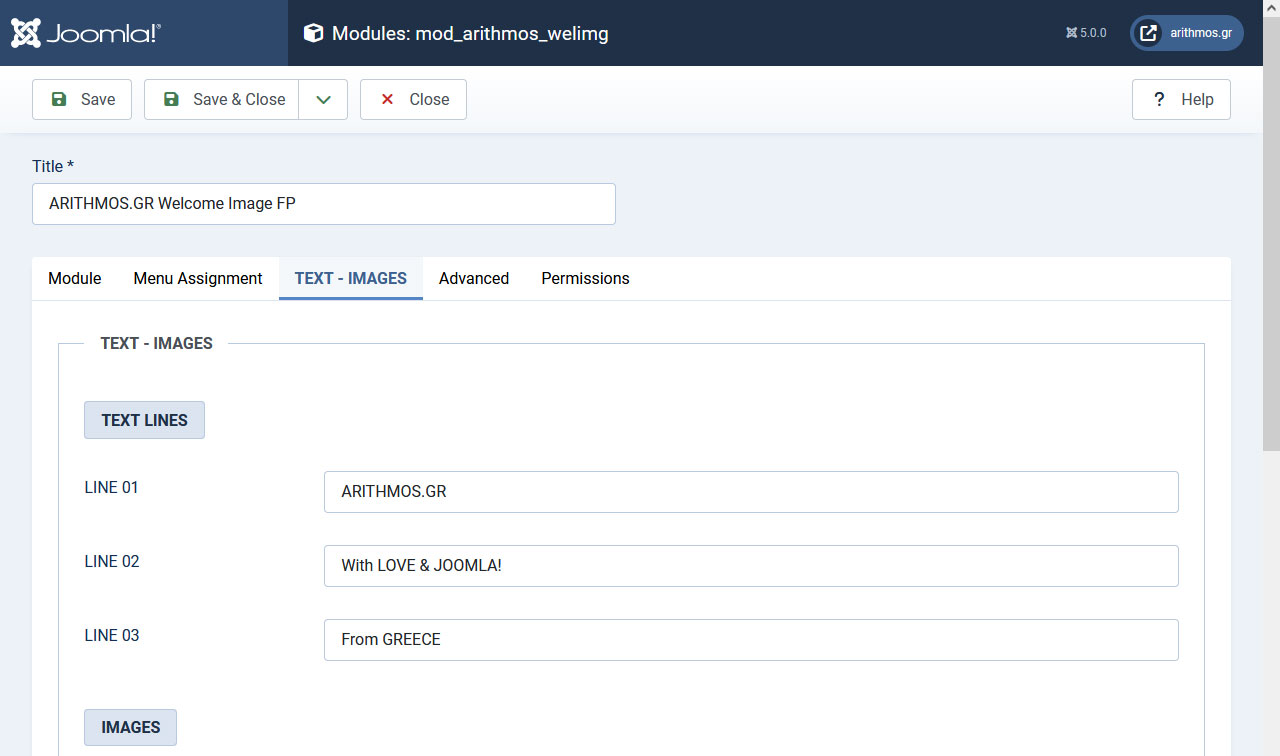Click the IMAGES section label
The width and height of the screenshot is (1280, 756).
pyautogui.click(x=130, y=727)
